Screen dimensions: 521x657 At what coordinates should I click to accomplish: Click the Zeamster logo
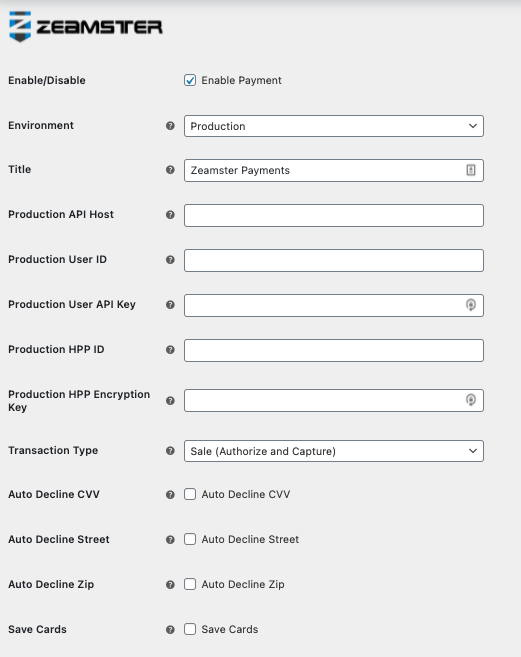pyautogui.click(x=86, y=27)
